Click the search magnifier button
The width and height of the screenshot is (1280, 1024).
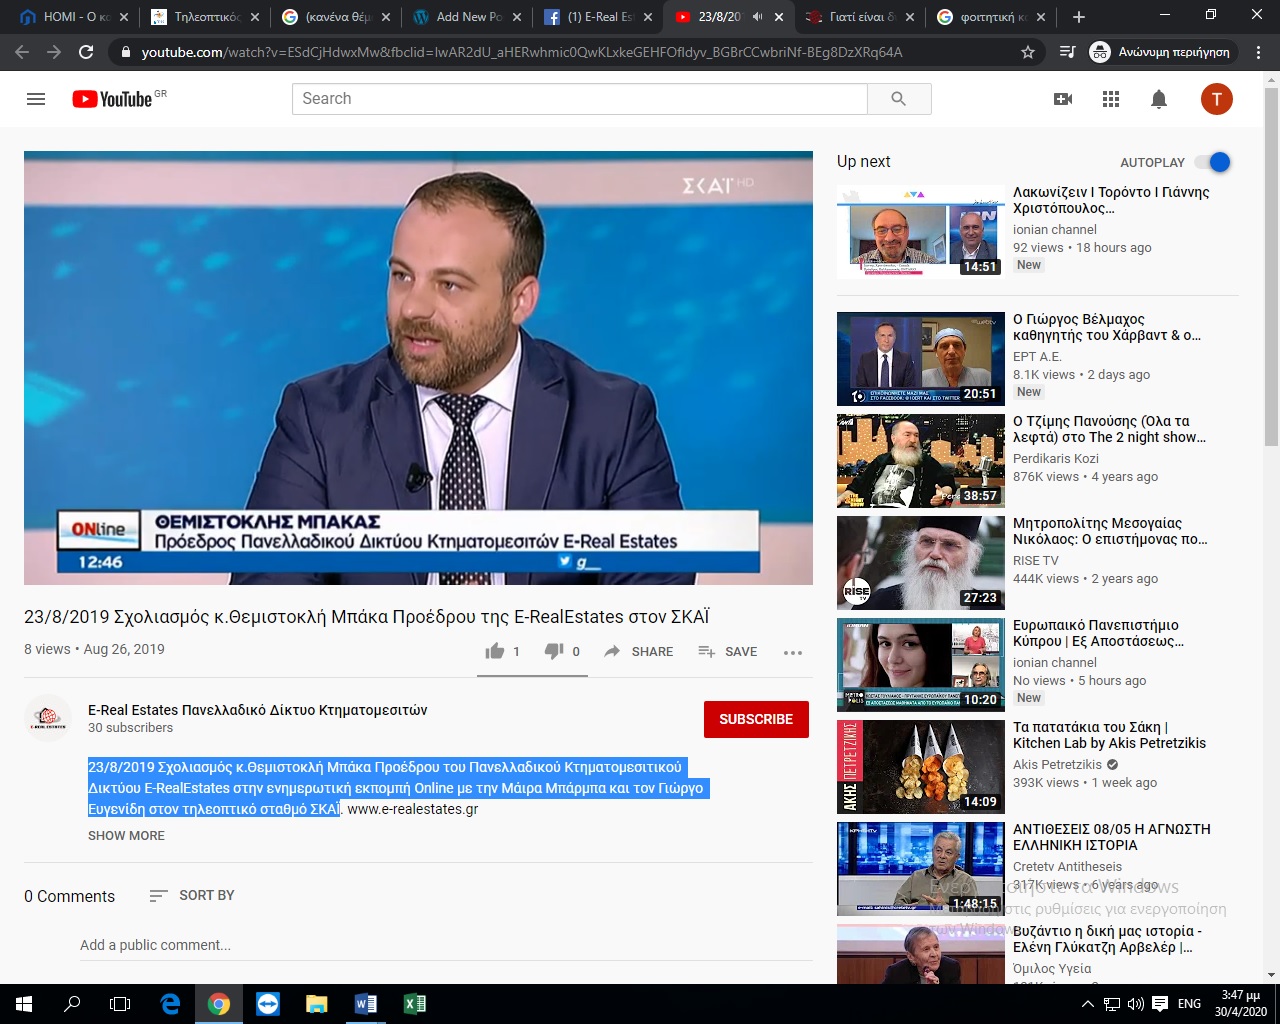click(898, 98)
